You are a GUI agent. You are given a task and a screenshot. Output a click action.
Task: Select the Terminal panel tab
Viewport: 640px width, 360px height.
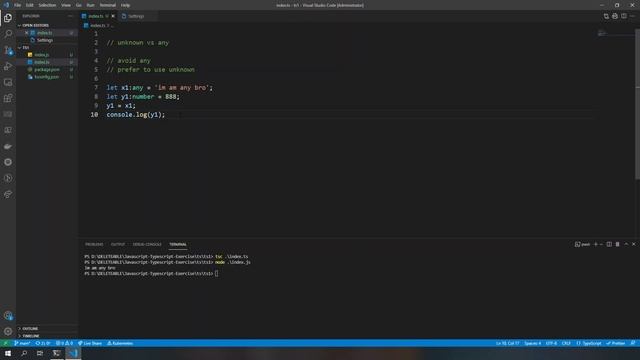[178, 244]
